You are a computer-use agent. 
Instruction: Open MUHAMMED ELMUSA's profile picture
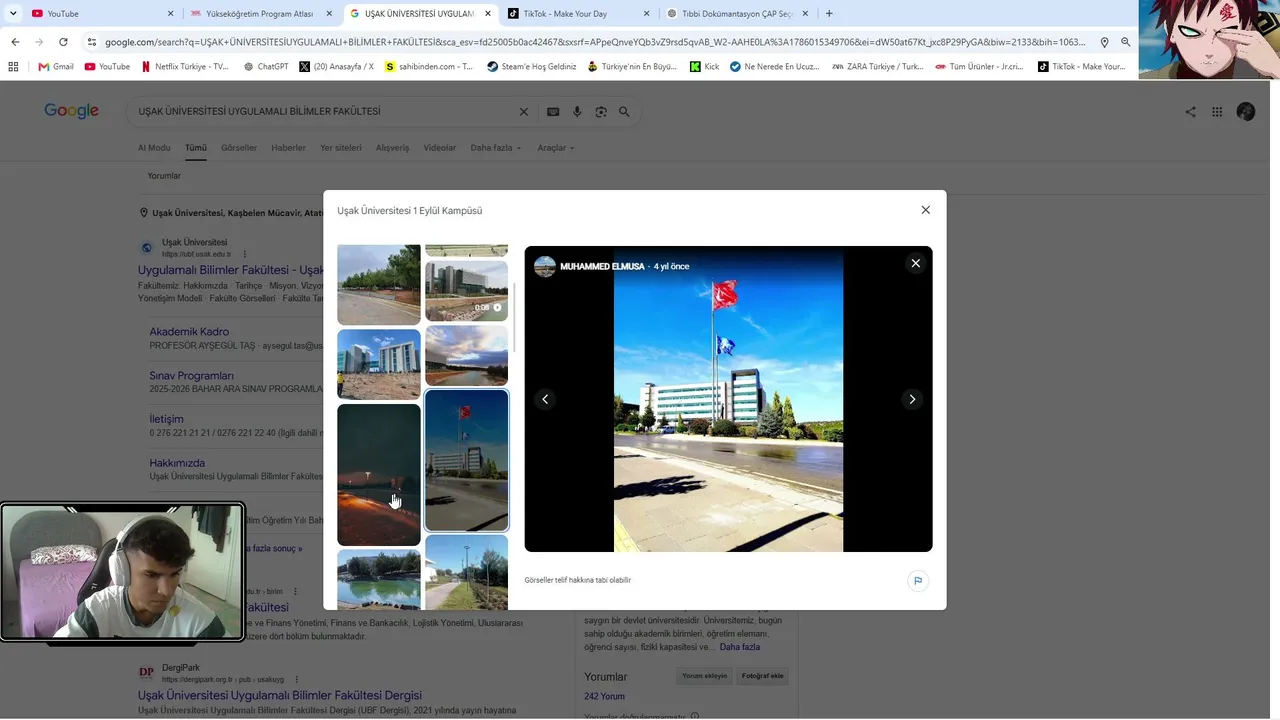545,267
